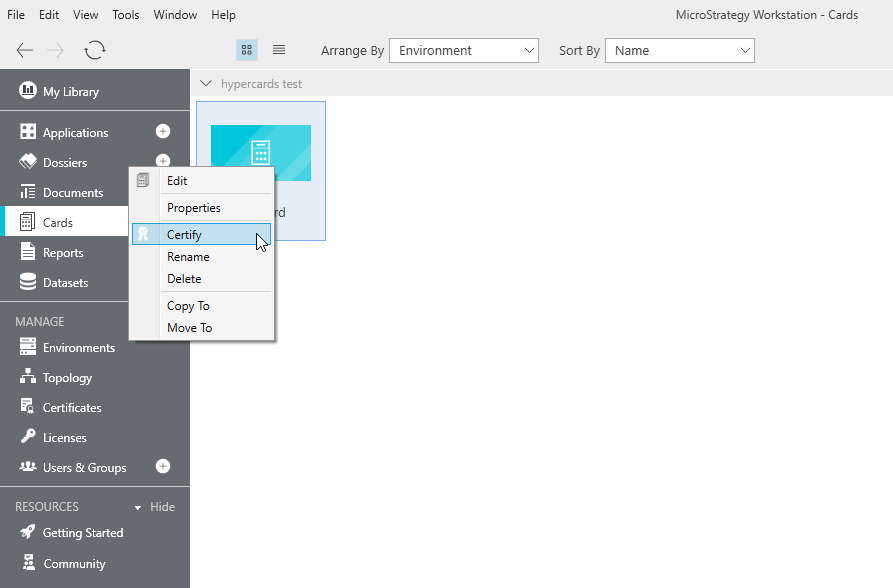Screen dimensions: 893x588
Task: Go to the Reports section label
Action: click(63, 253)
